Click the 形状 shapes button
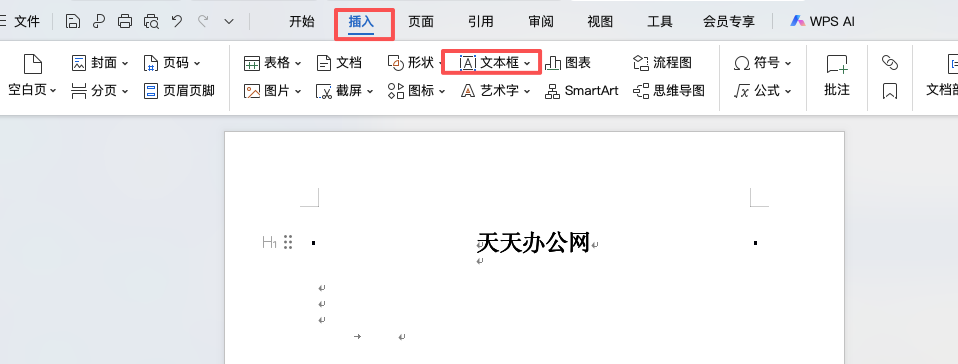958x364 pixels. [411, 63]
